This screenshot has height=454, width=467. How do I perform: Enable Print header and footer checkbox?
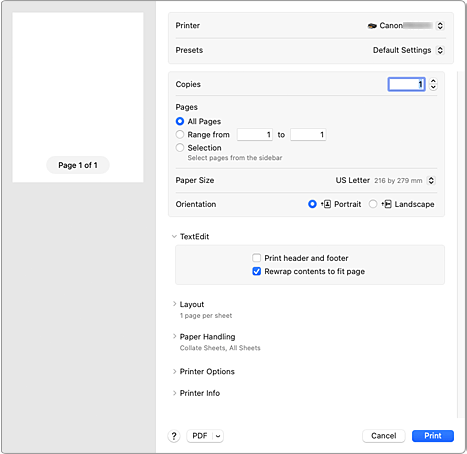256,258
